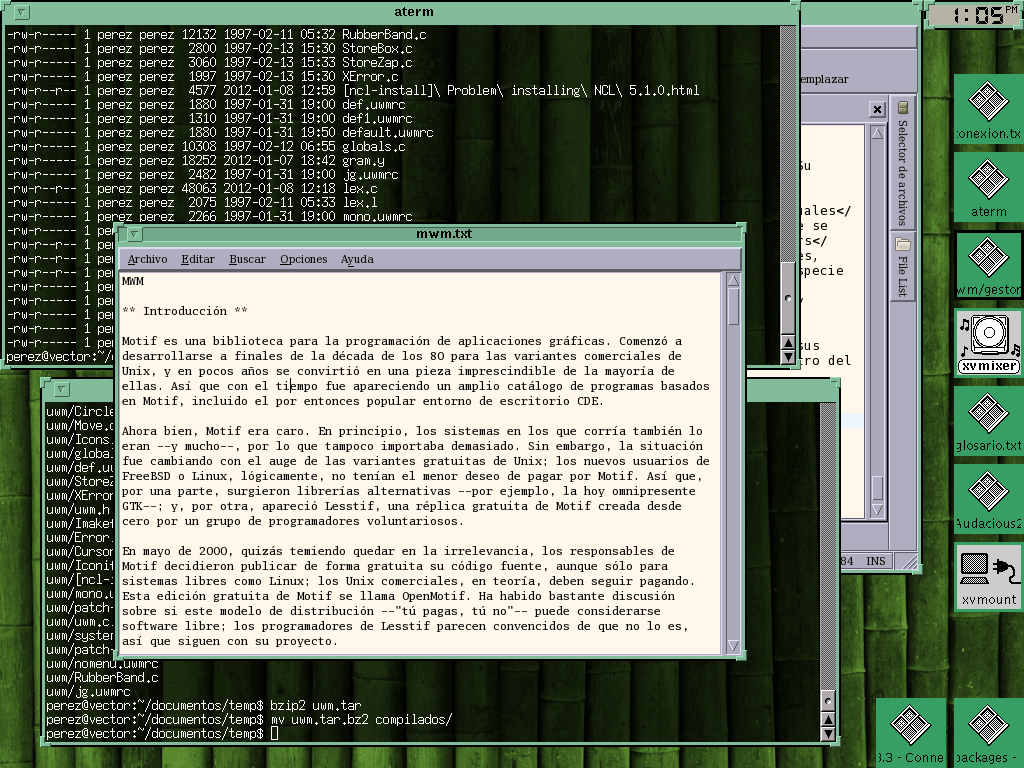Click the mwm.txt scrollbar up arrow

click(x=733, y=281)
